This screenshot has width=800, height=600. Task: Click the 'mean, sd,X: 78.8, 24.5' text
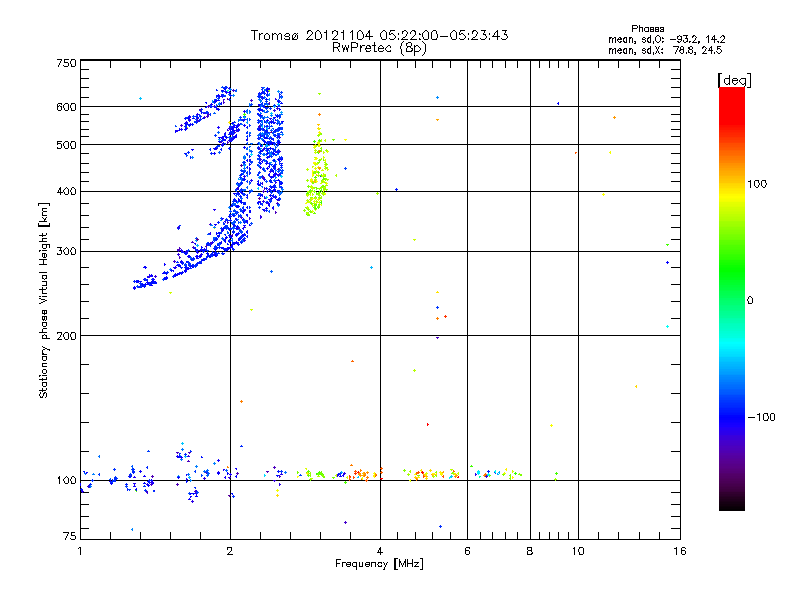tap(665, 50)
